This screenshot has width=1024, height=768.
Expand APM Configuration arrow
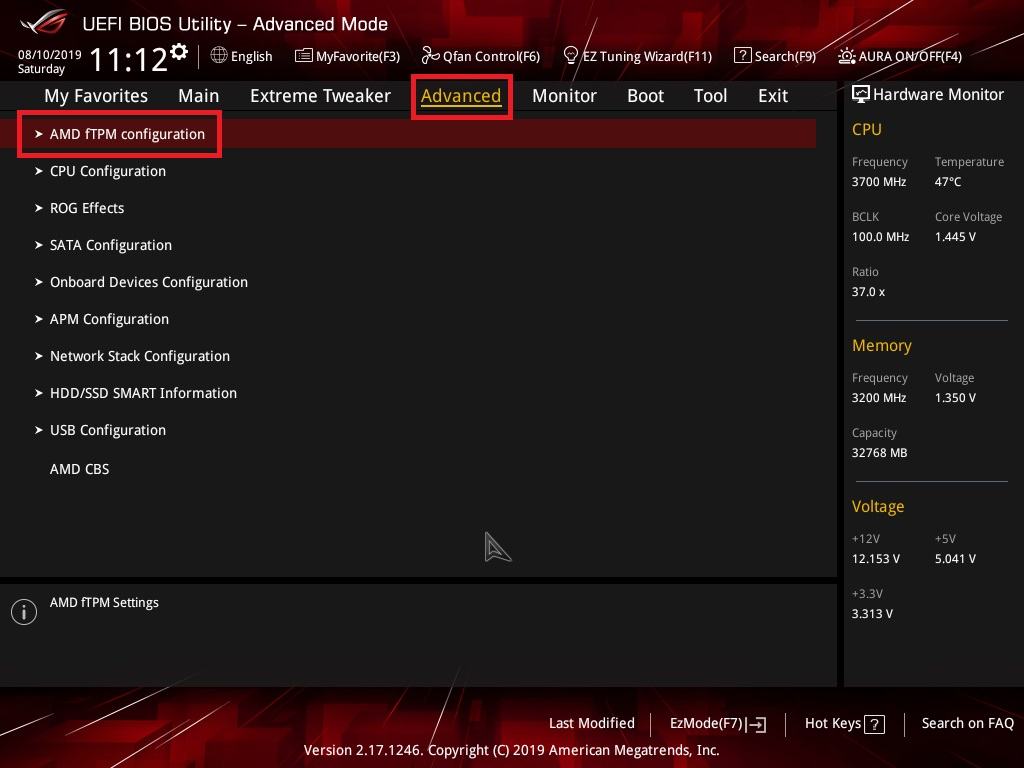tap(39, 319)
